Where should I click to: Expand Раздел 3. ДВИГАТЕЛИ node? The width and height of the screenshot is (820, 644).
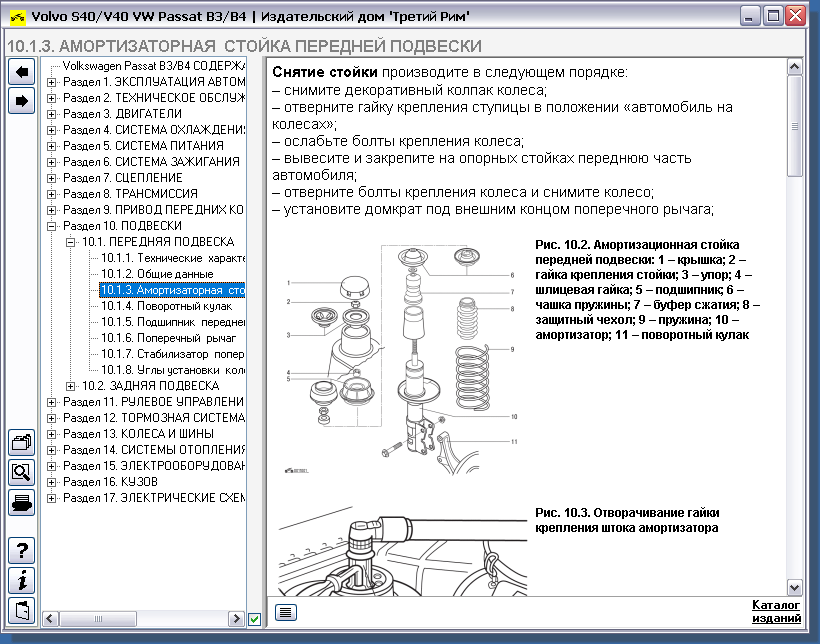51,114
